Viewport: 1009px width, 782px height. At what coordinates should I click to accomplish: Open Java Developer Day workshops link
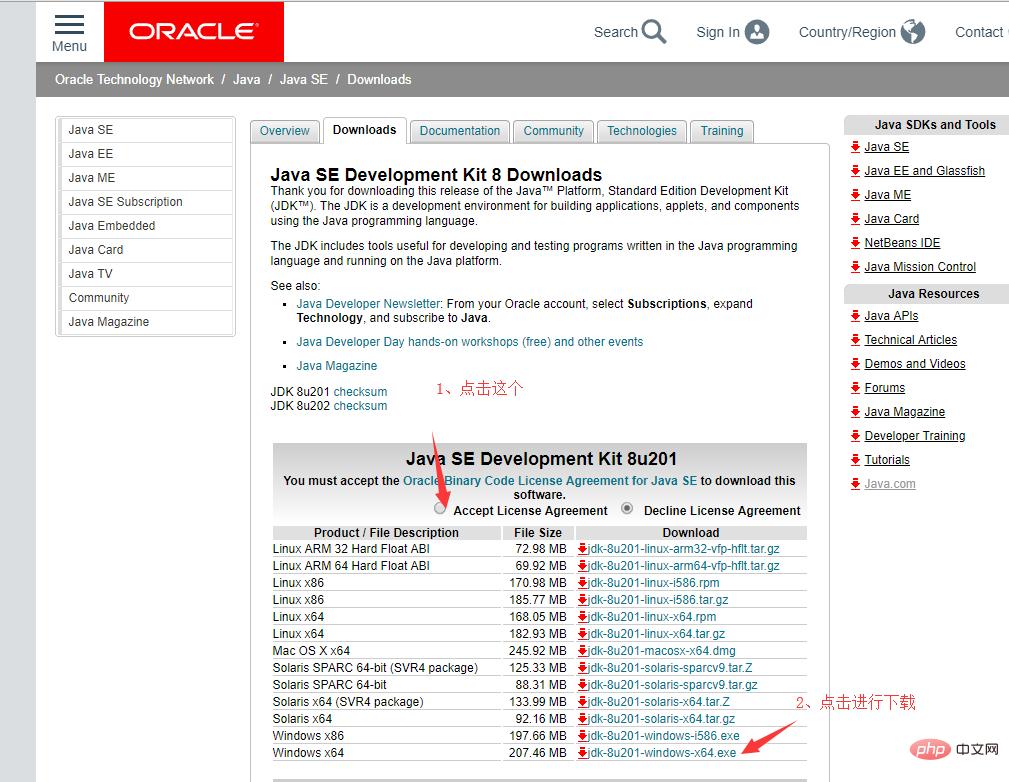pos(470,342)
